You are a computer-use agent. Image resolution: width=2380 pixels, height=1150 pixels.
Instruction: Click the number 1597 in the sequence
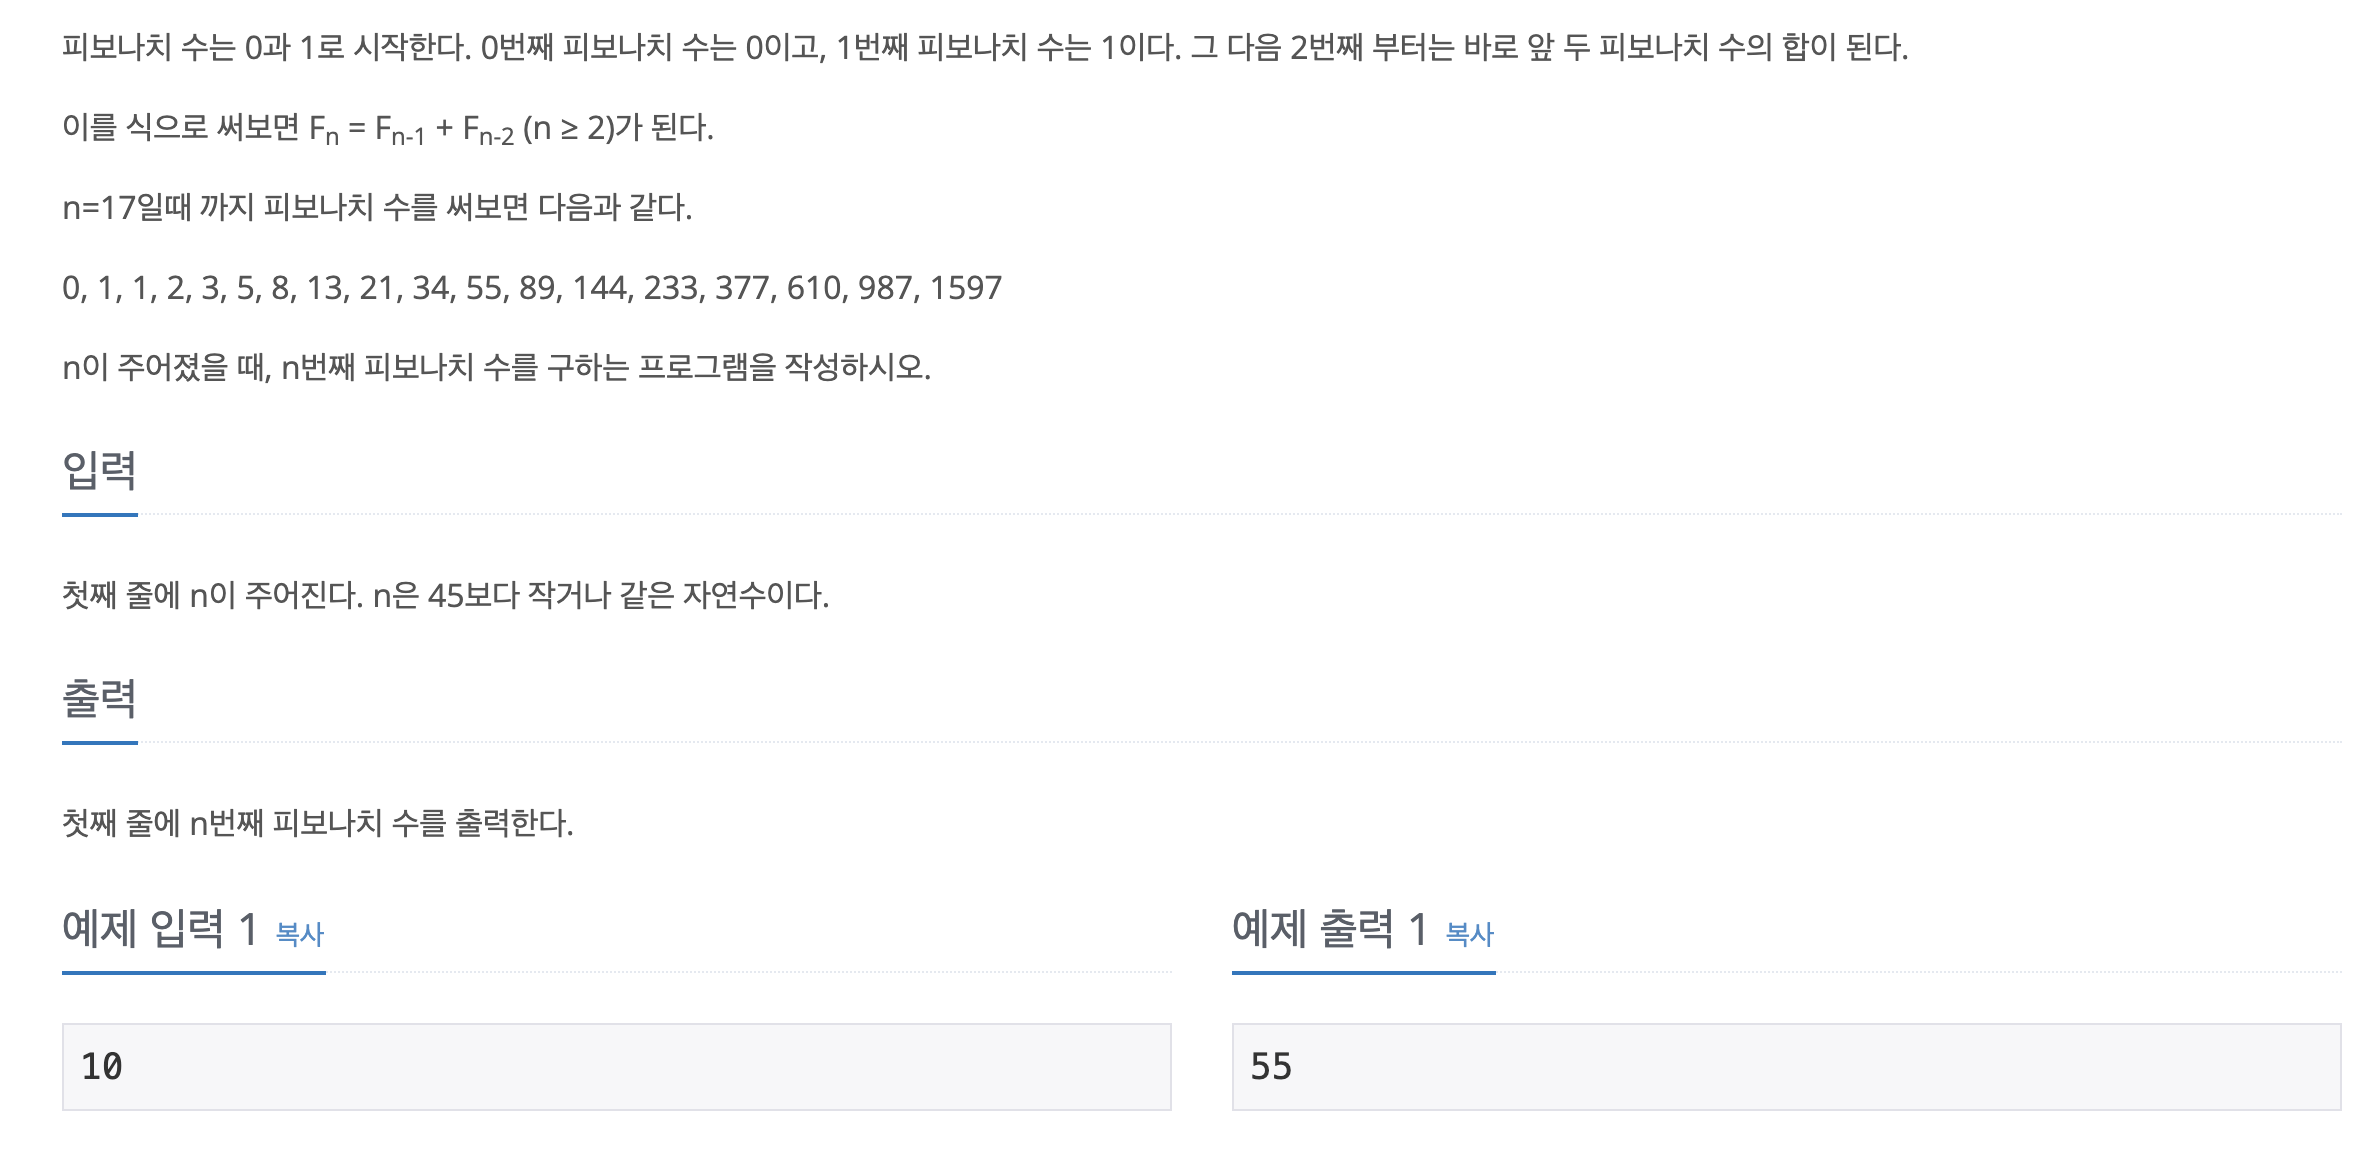(x=965, y=288)
